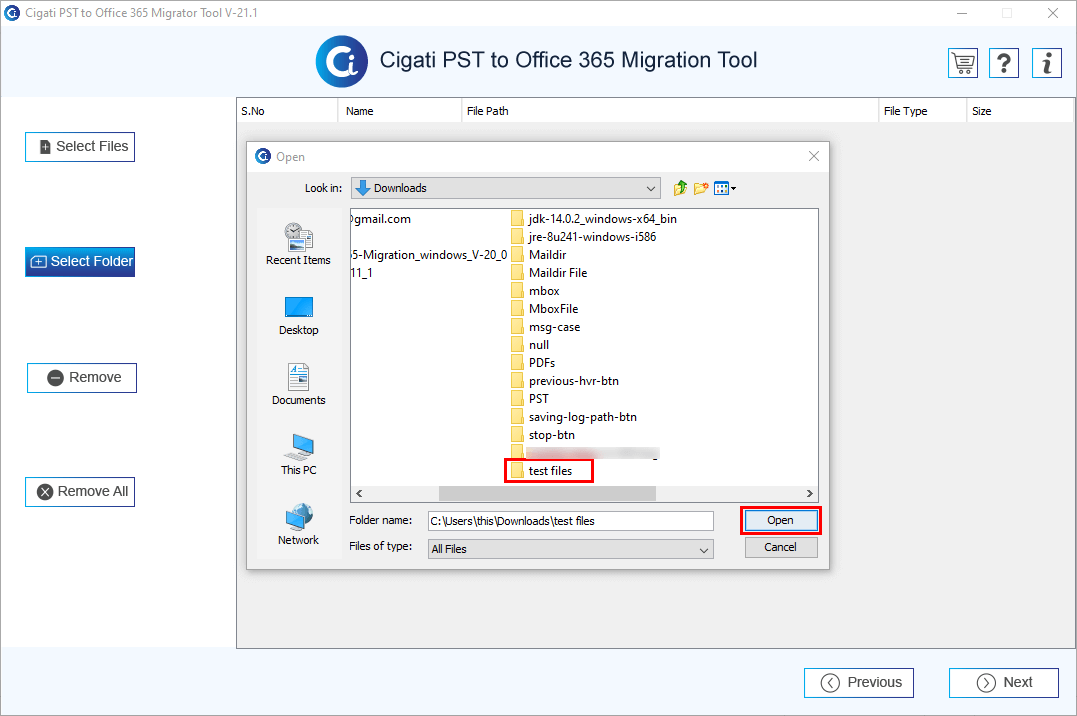Screen dimensions: 1077x716
Task: Click the File Path column header
Action: tap(670, 111)
